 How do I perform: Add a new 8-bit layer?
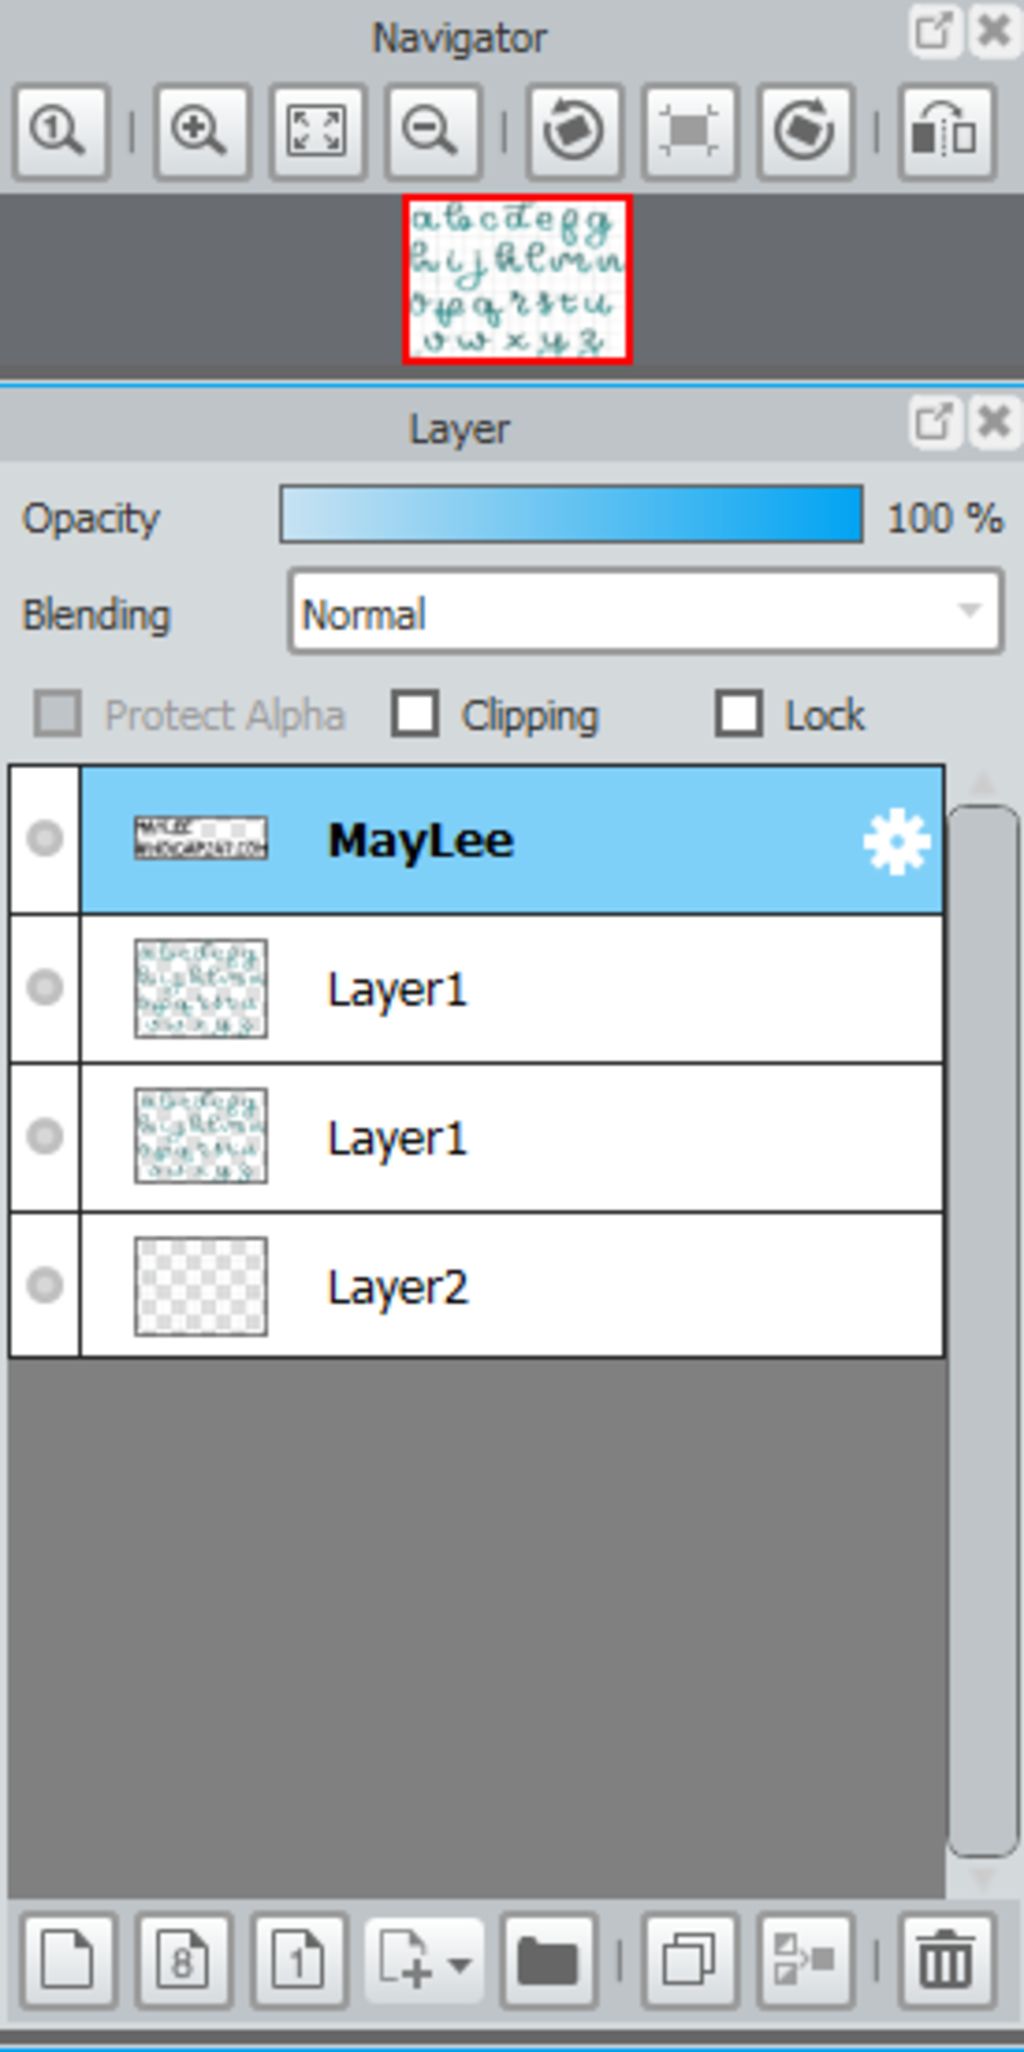[x=183, y=1960]
